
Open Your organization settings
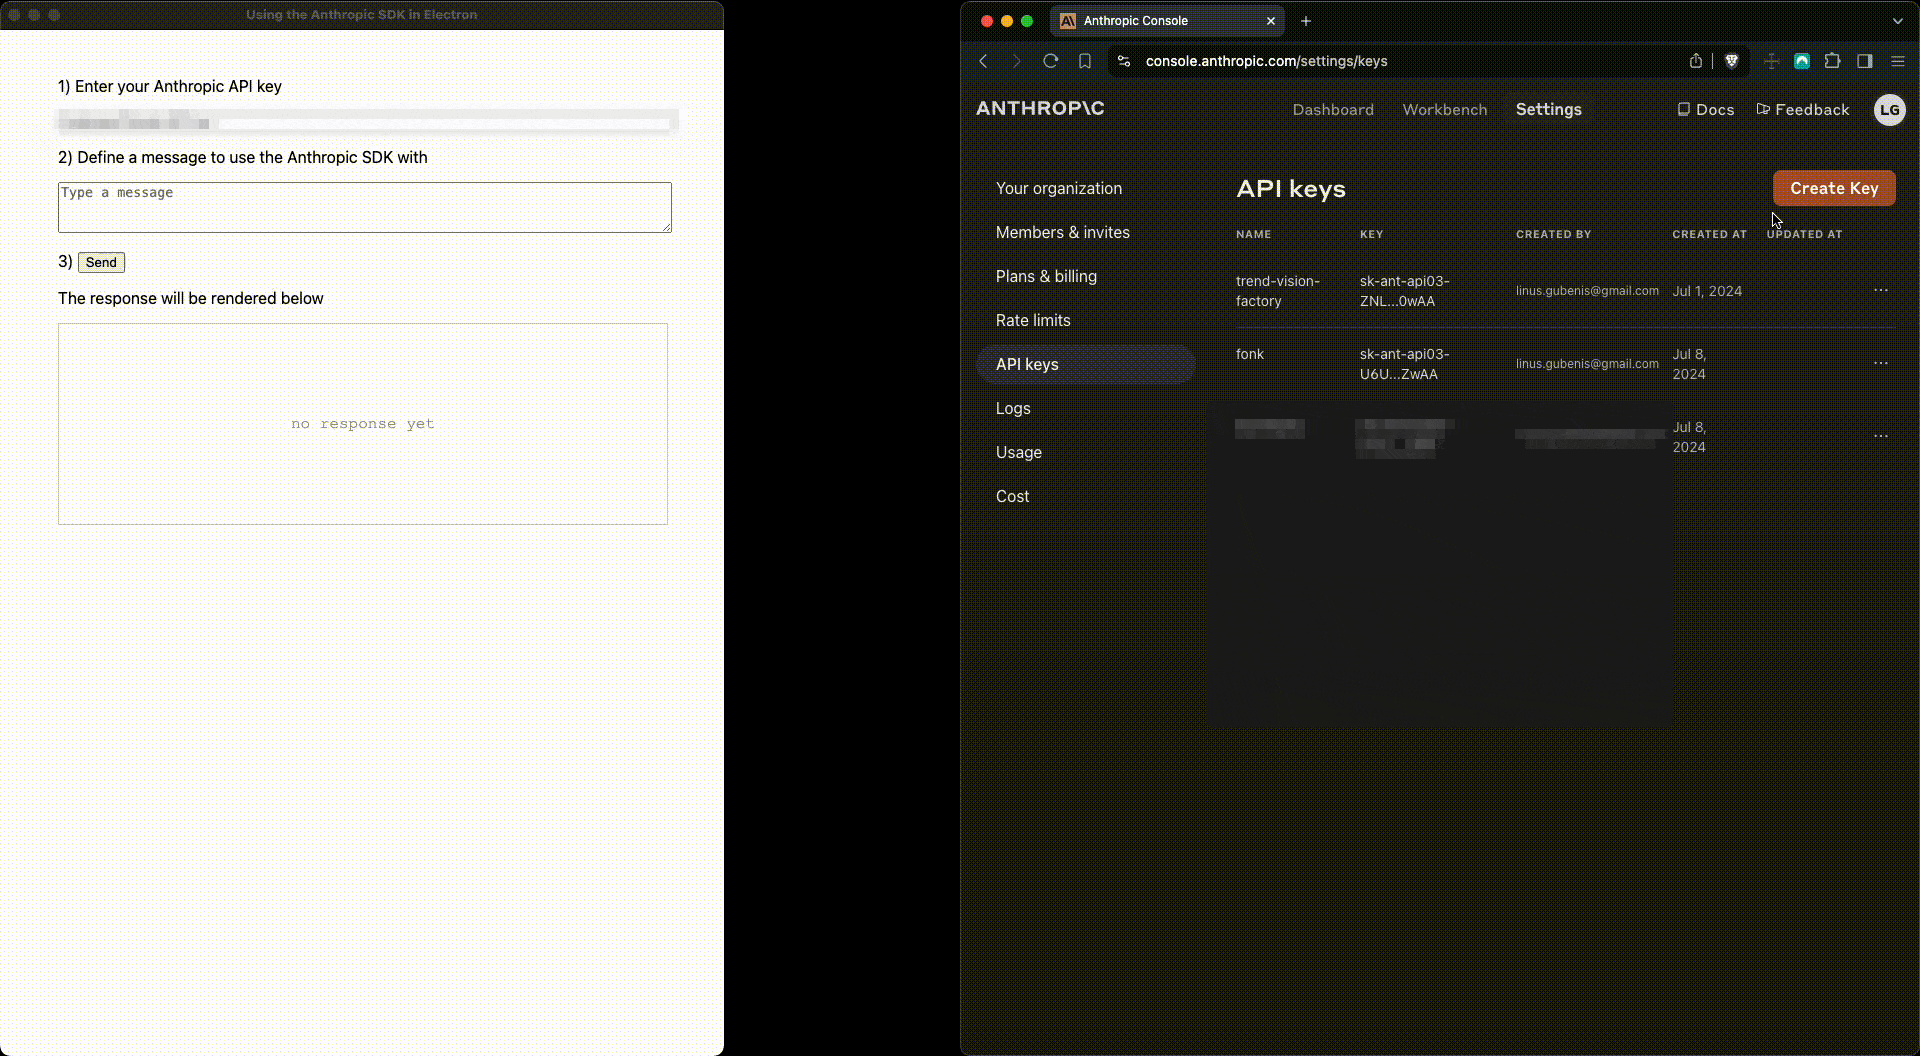(1059, 188)
